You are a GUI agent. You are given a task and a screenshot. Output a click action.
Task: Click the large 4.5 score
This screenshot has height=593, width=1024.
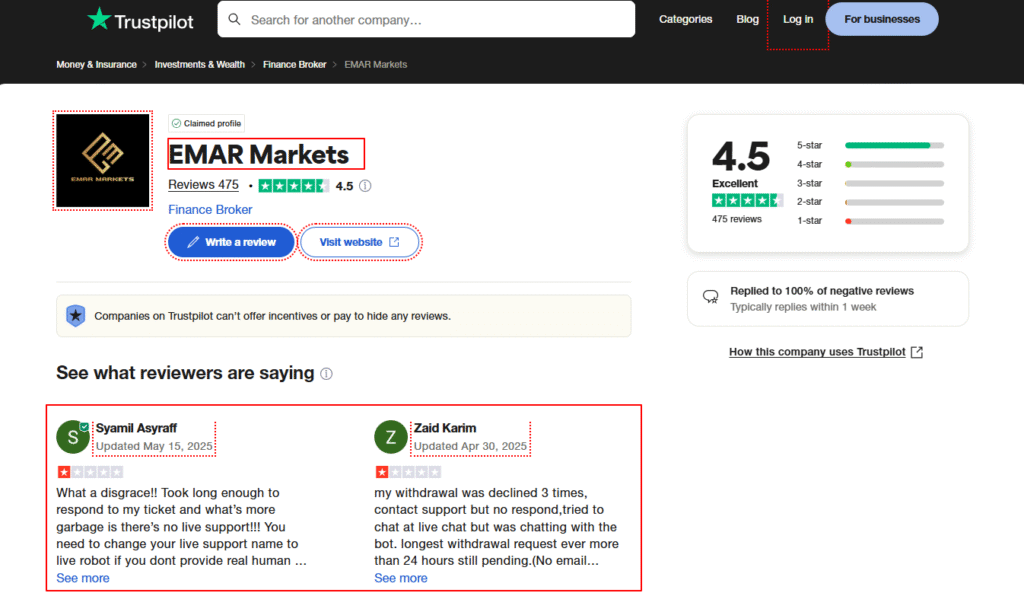[741, 156]
